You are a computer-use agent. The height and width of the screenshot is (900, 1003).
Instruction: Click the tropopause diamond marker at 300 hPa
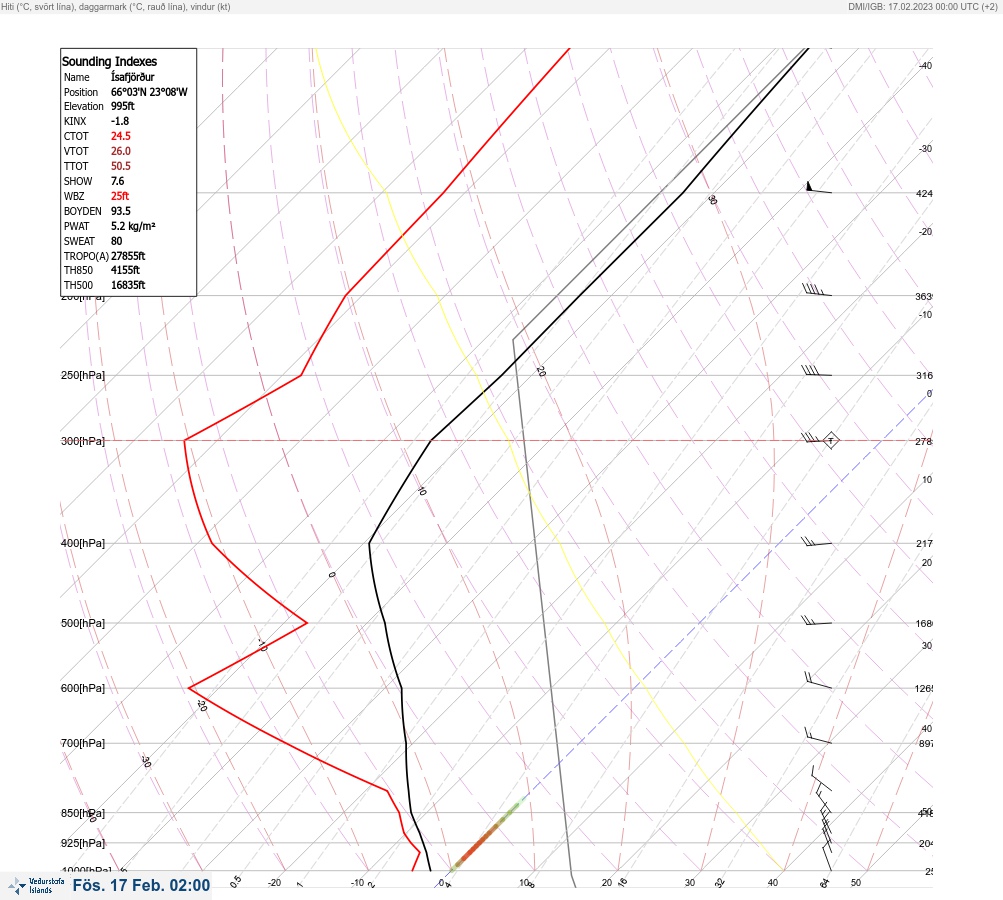pyautogui.click(x=830, y=440)
